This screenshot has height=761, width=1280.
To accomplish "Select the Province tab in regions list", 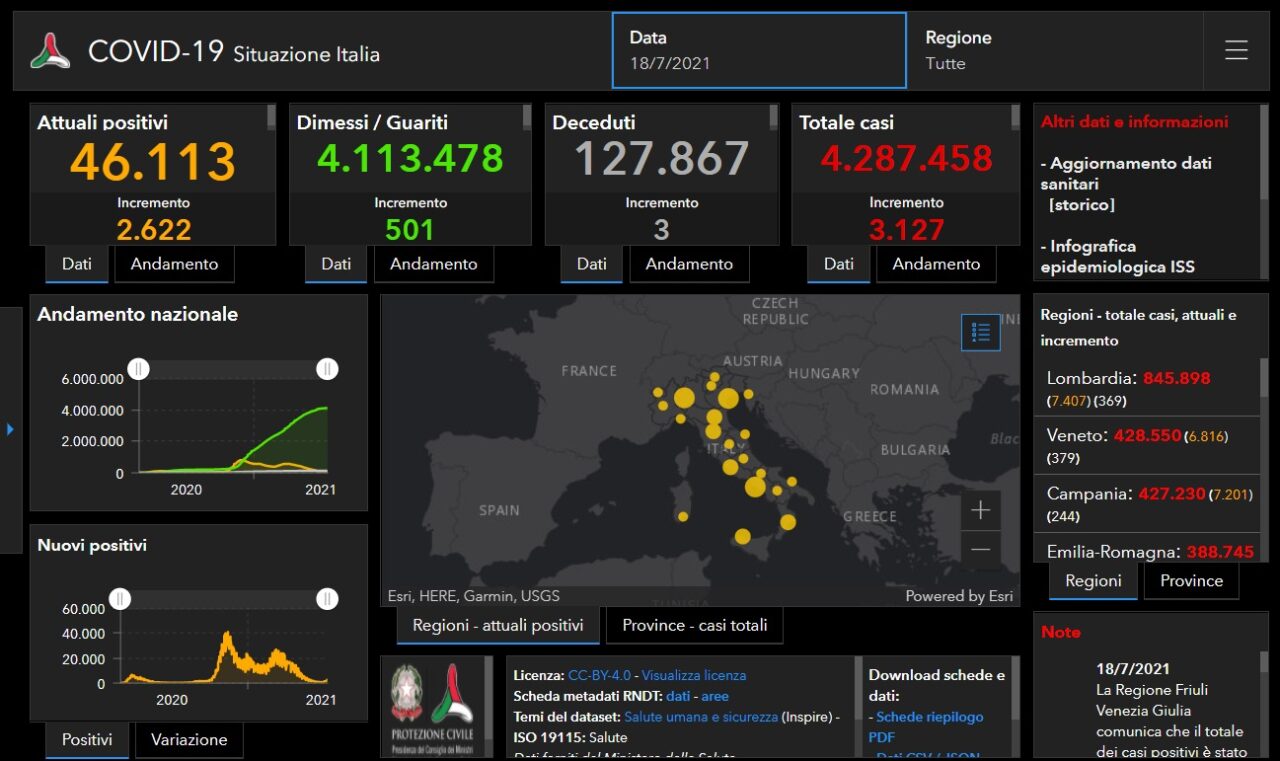I will (x=1191, y=581).
